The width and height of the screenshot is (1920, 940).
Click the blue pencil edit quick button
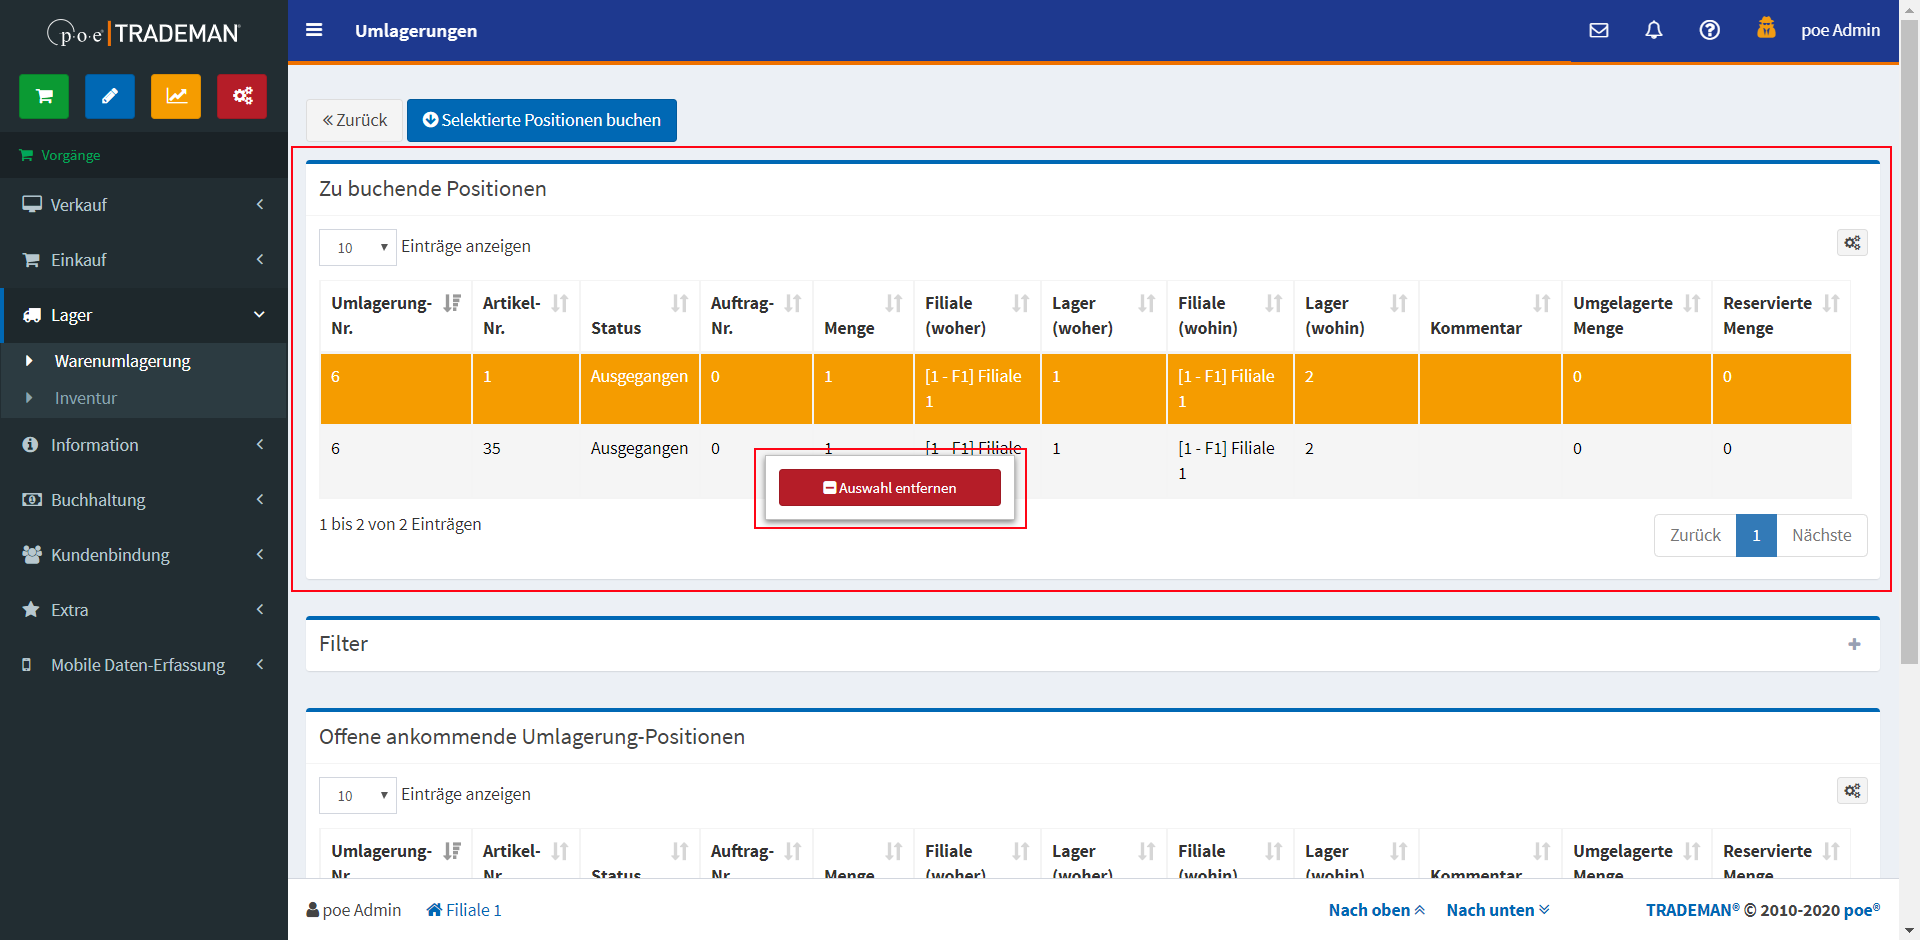(x=110, y=97)
